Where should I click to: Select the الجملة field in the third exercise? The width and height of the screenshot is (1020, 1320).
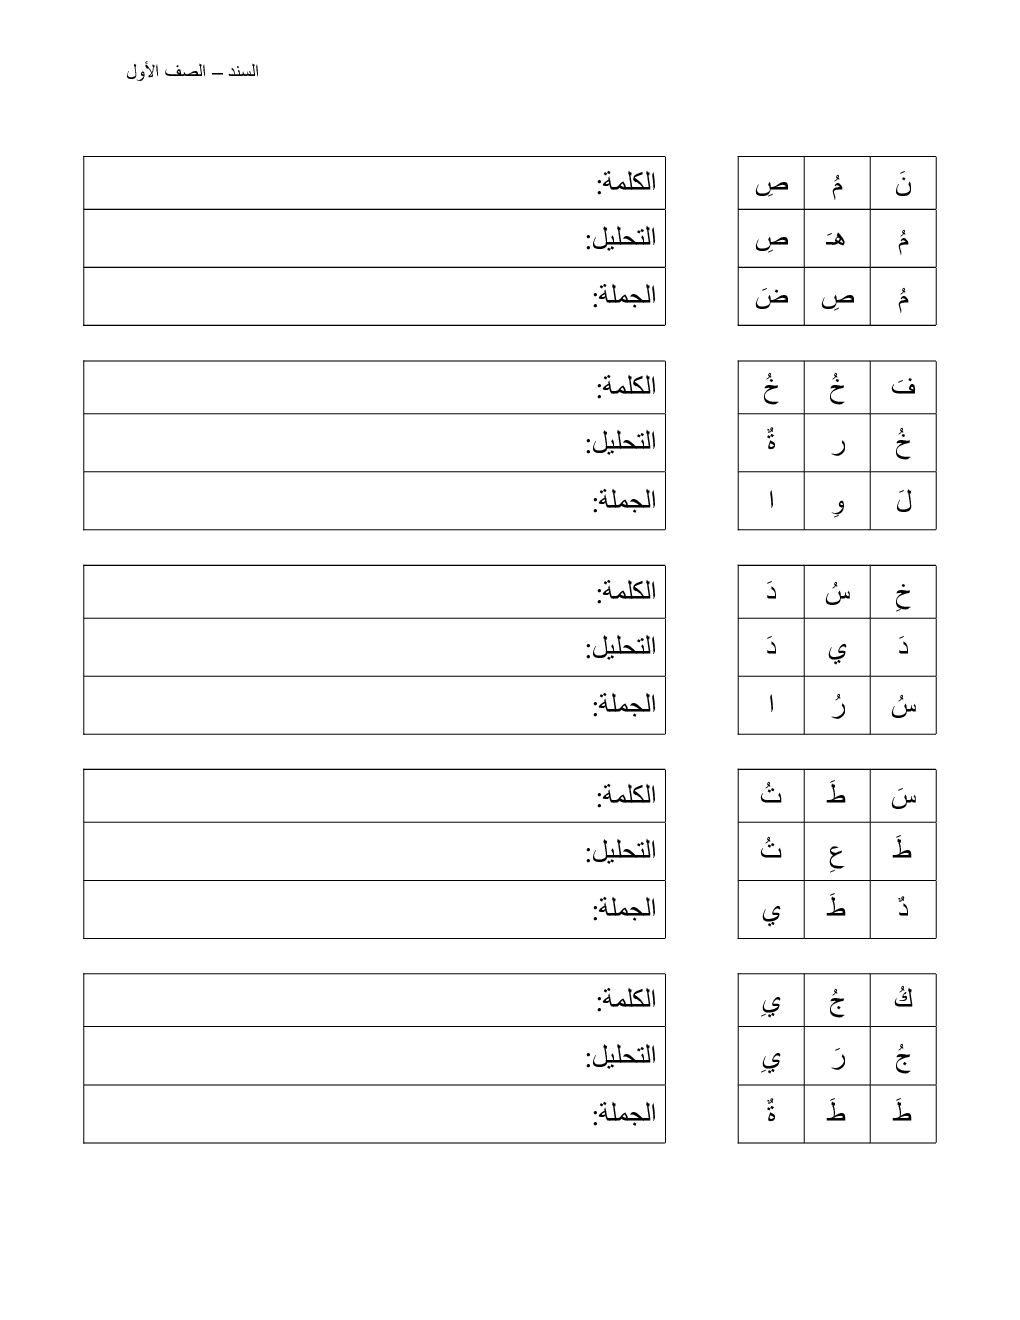[x=374, y=705]
